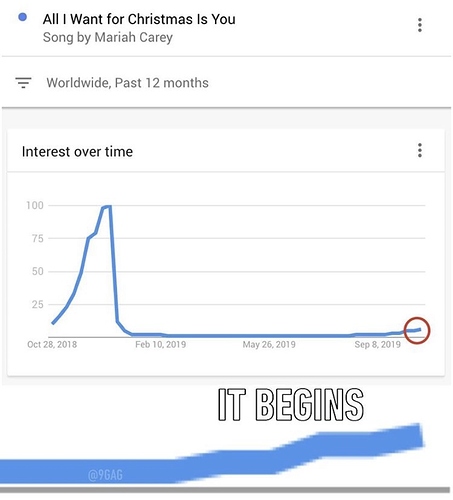This screenshot has height=500, width=453.
Task: Click the 50 value on the y-axis
Action: coord(38,271)
